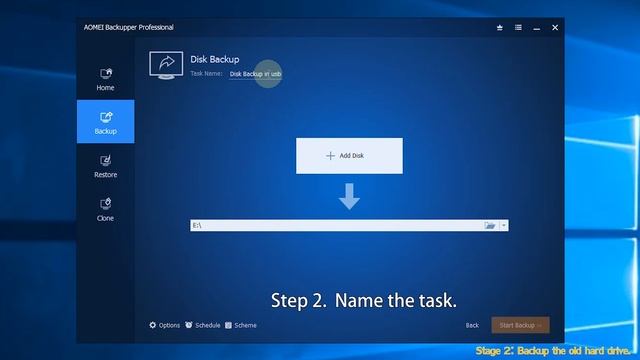Open the backup Scheme settings
Screen dimensions: 640x360
(x=241, y=325)
